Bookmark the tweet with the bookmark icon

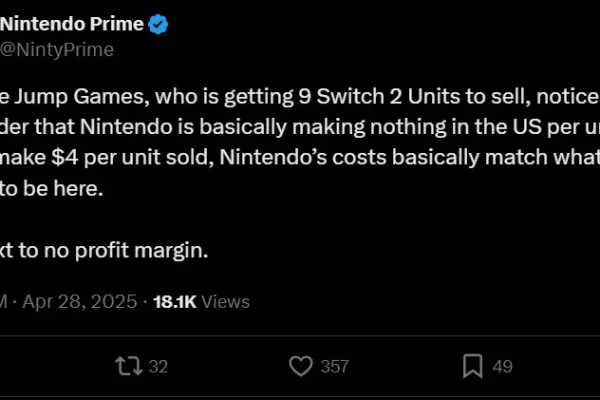[473, 366]
